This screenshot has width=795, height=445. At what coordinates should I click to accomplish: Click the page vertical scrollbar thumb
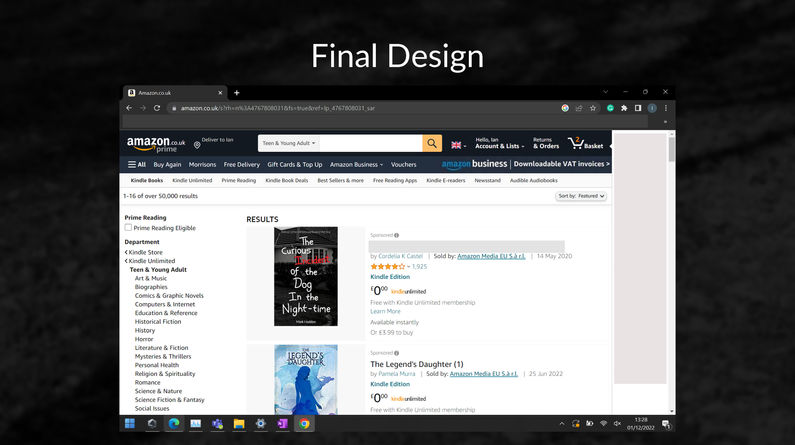point(672,150)
